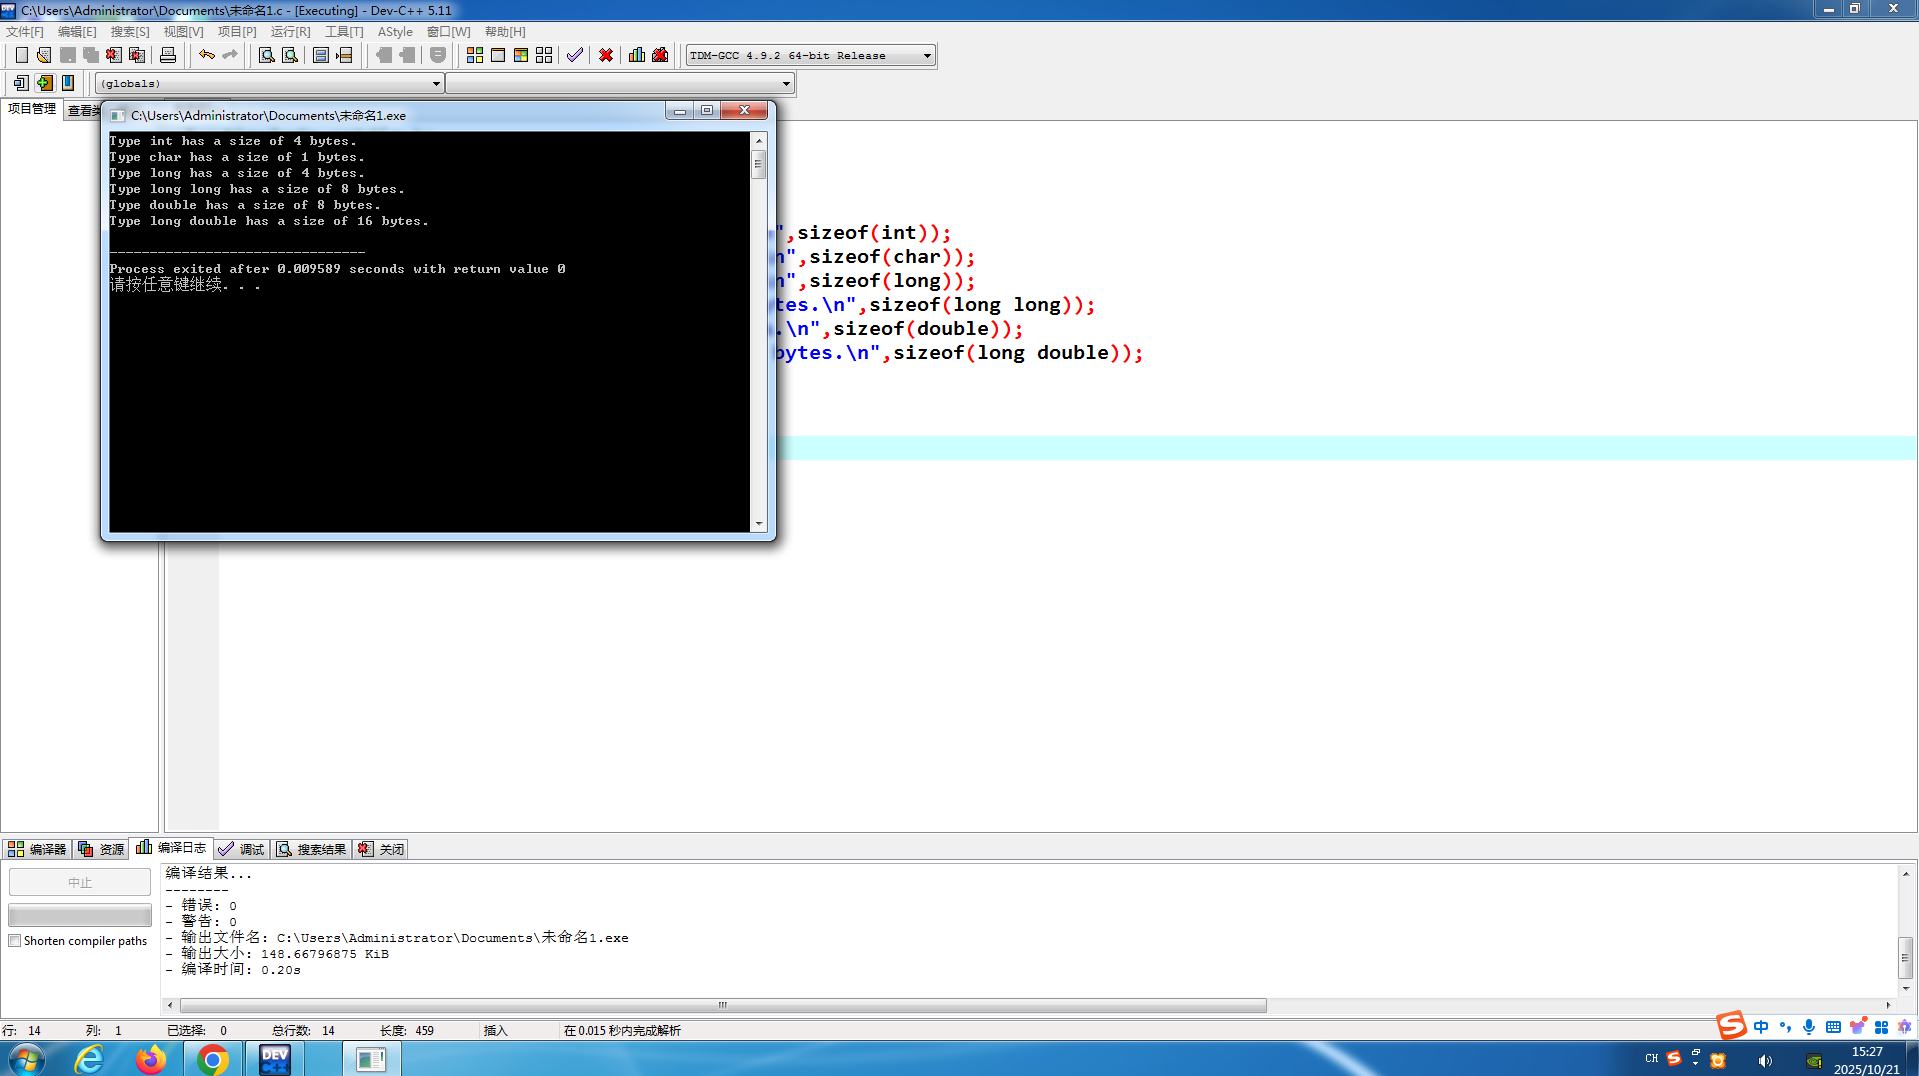Toggle Sogou Chinese/English mode icon
1919x1076 pixels.
point(1761,1027)
